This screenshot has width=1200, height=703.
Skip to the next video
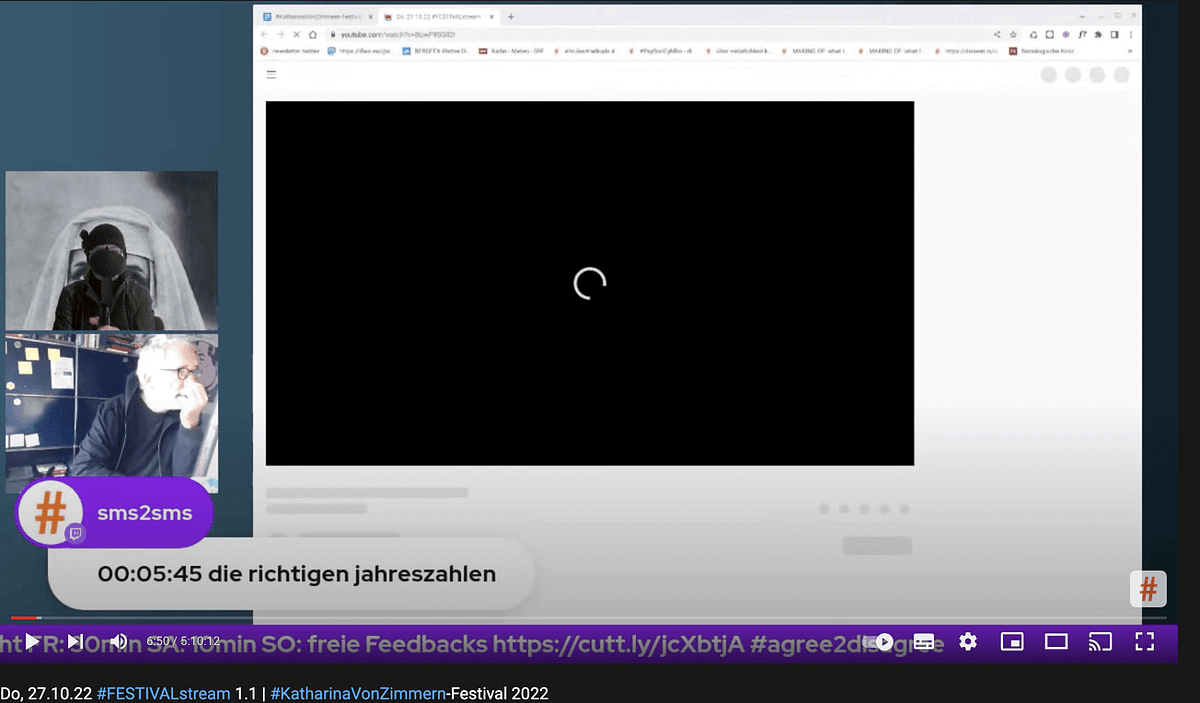75,641
